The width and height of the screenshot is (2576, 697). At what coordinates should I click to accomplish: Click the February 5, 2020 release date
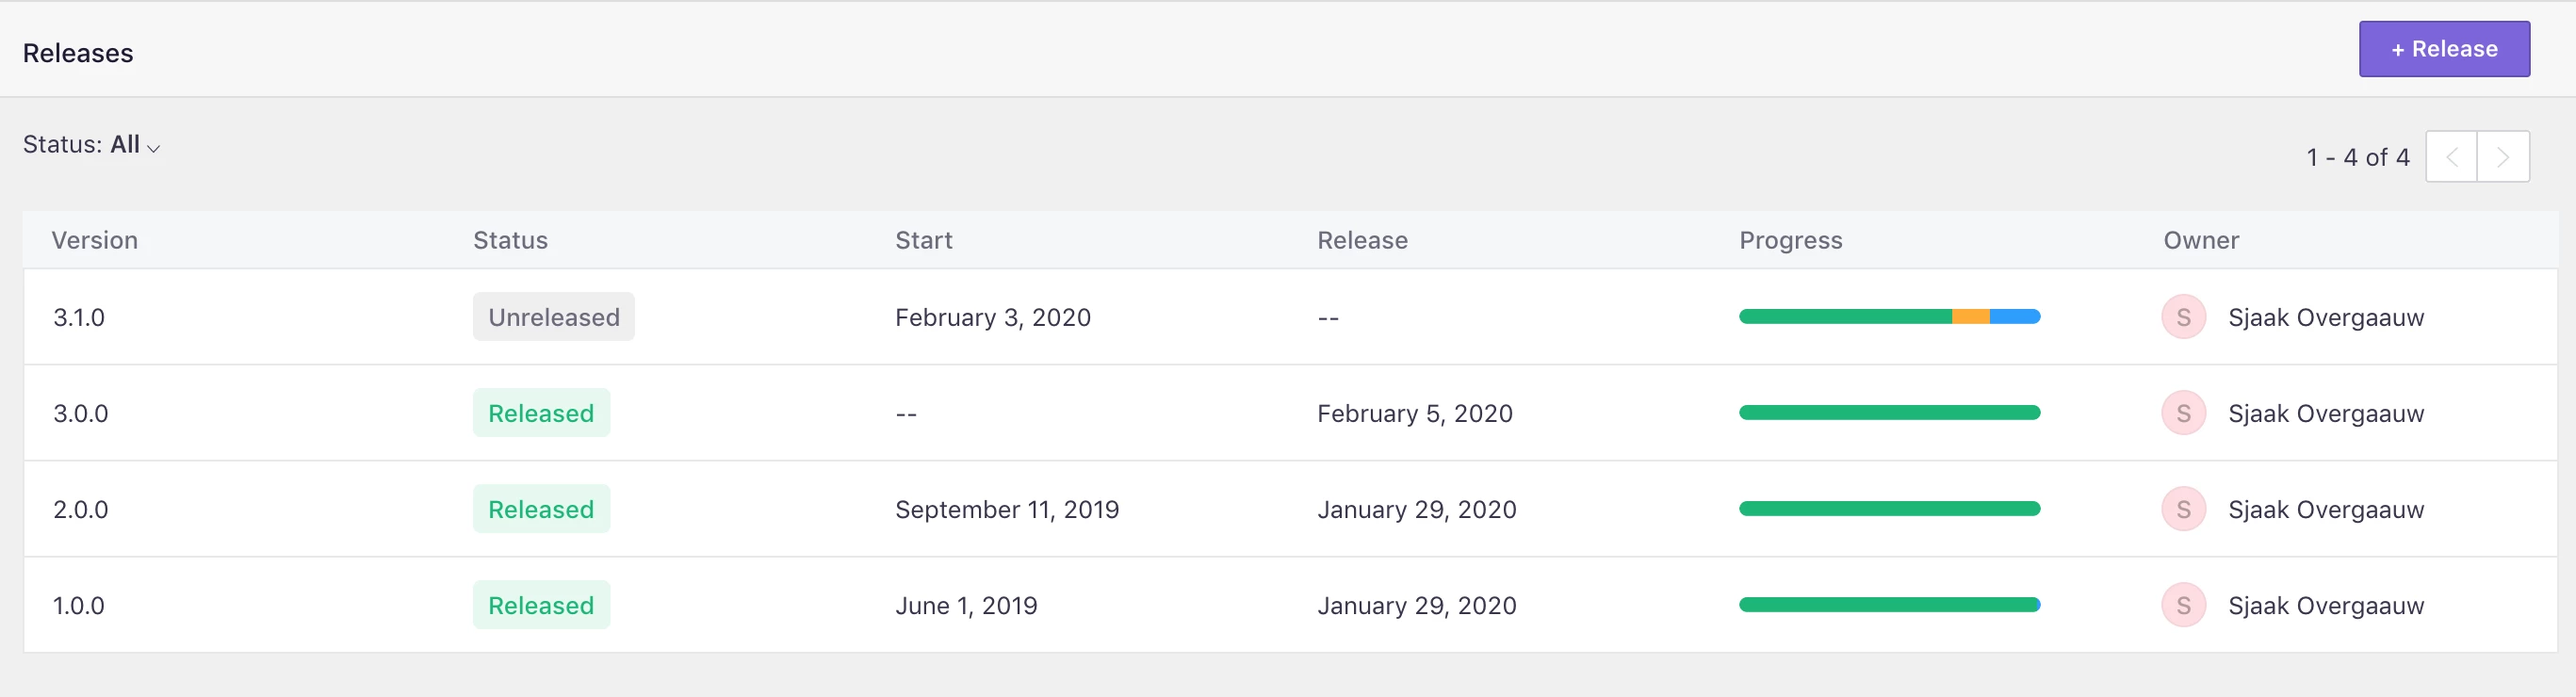click(x=1415, y=413)
